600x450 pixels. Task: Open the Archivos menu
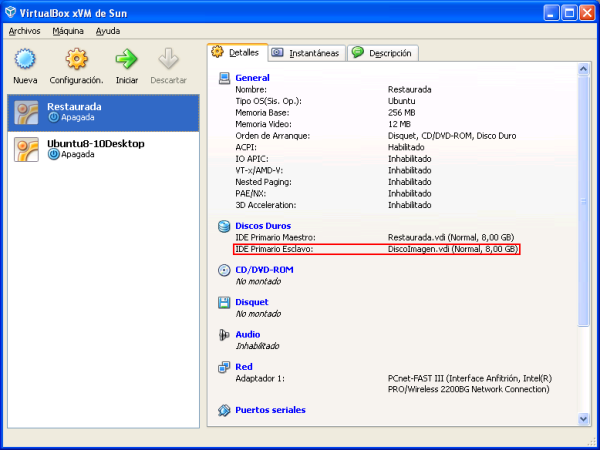tap(24, 31)
